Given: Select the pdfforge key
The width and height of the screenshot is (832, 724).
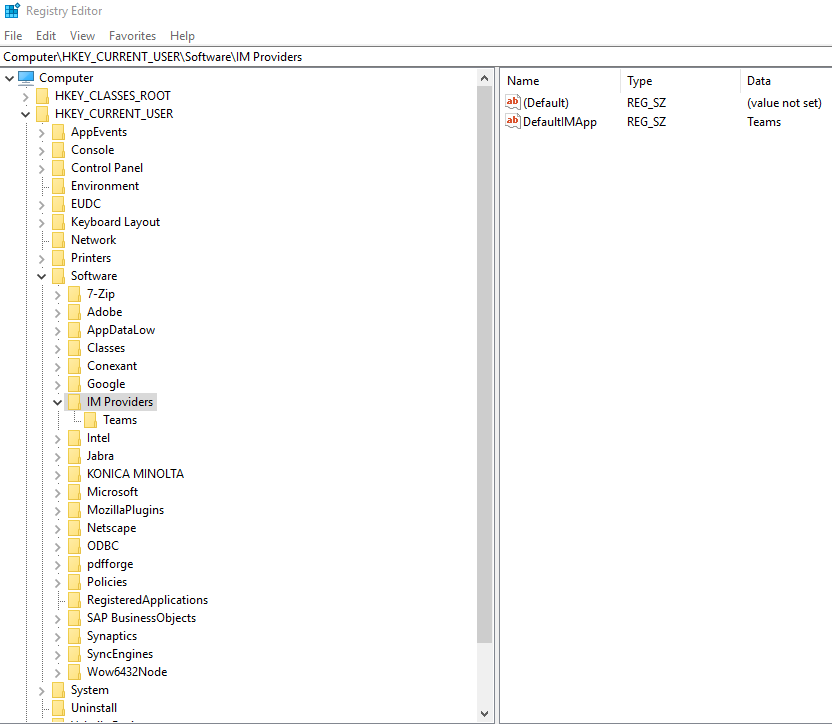Looking at the screenshot, I should (110, 564).
